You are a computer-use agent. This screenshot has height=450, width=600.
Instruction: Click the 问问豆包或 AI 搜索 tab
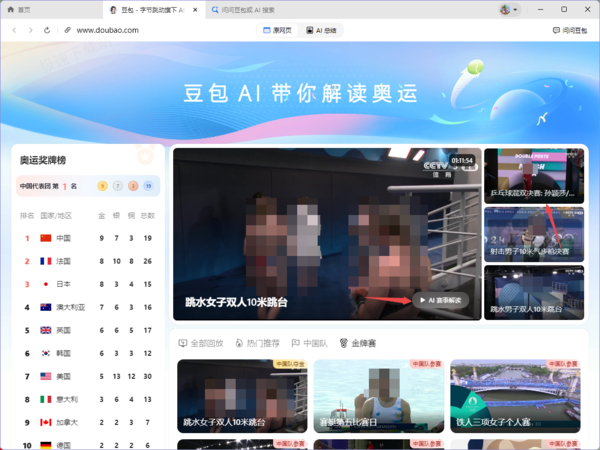tap(243, 10)
